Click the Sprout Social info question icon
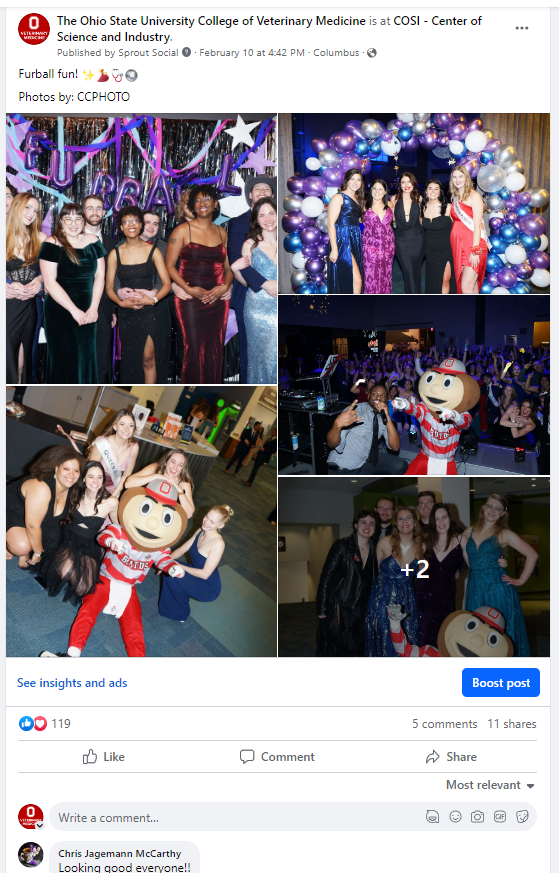Screen dimensions: 559x873 click(187, 52)
